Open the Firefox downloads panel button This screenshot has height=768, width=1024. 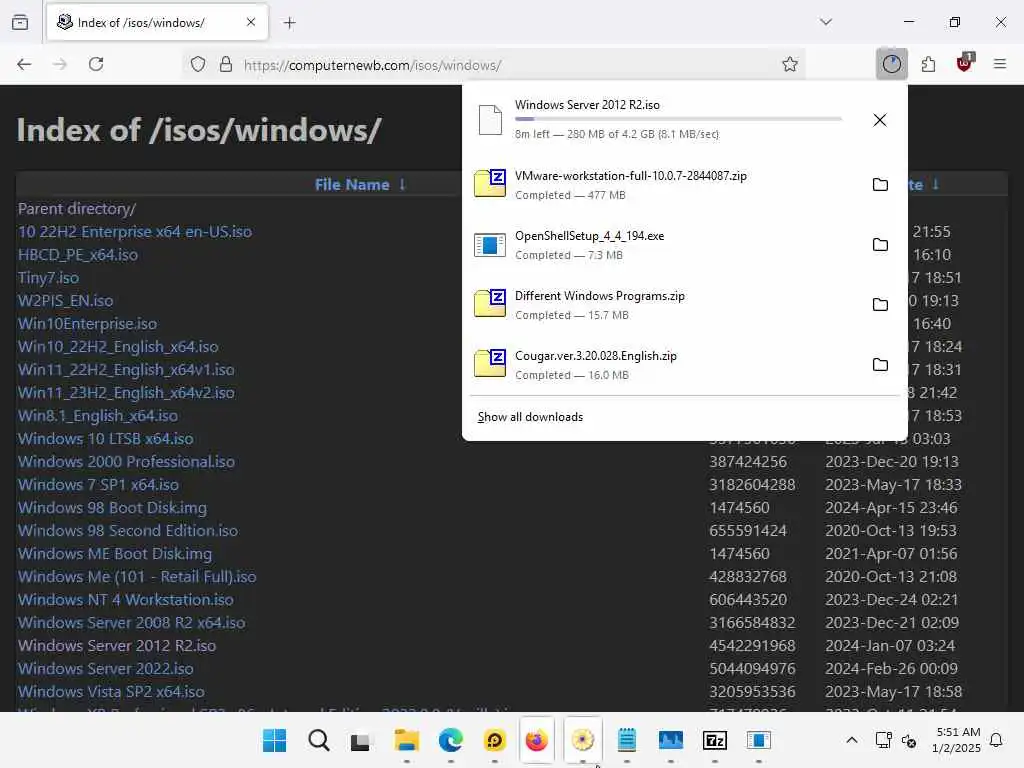coord(891,64)
